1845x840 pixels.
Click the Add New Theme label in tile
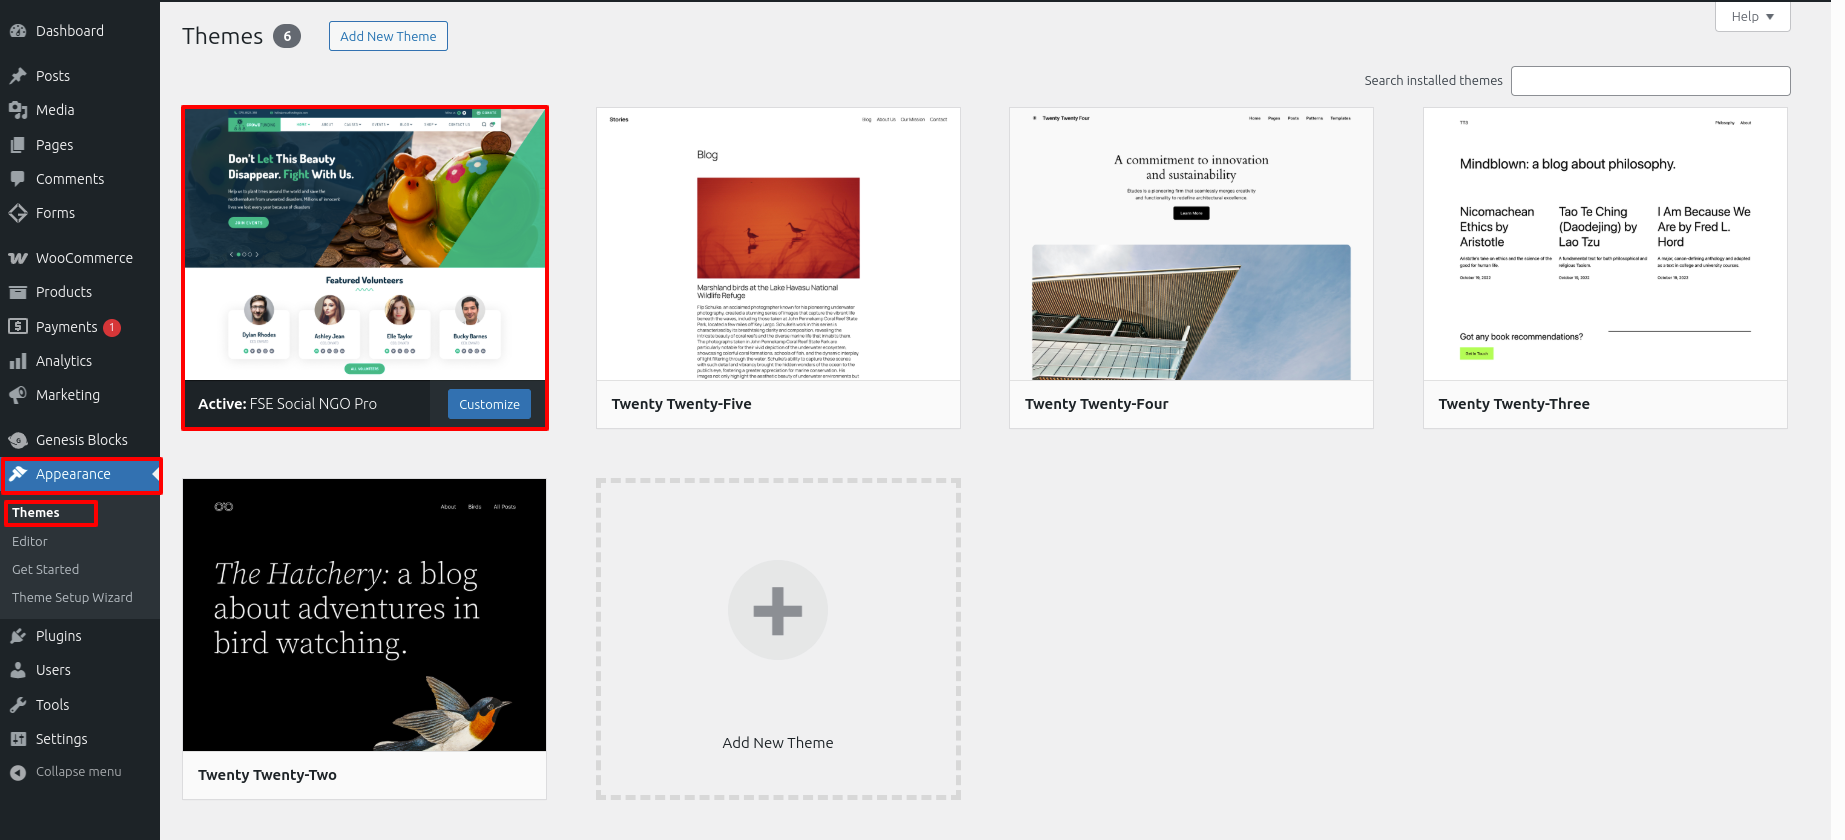[778, 743]
